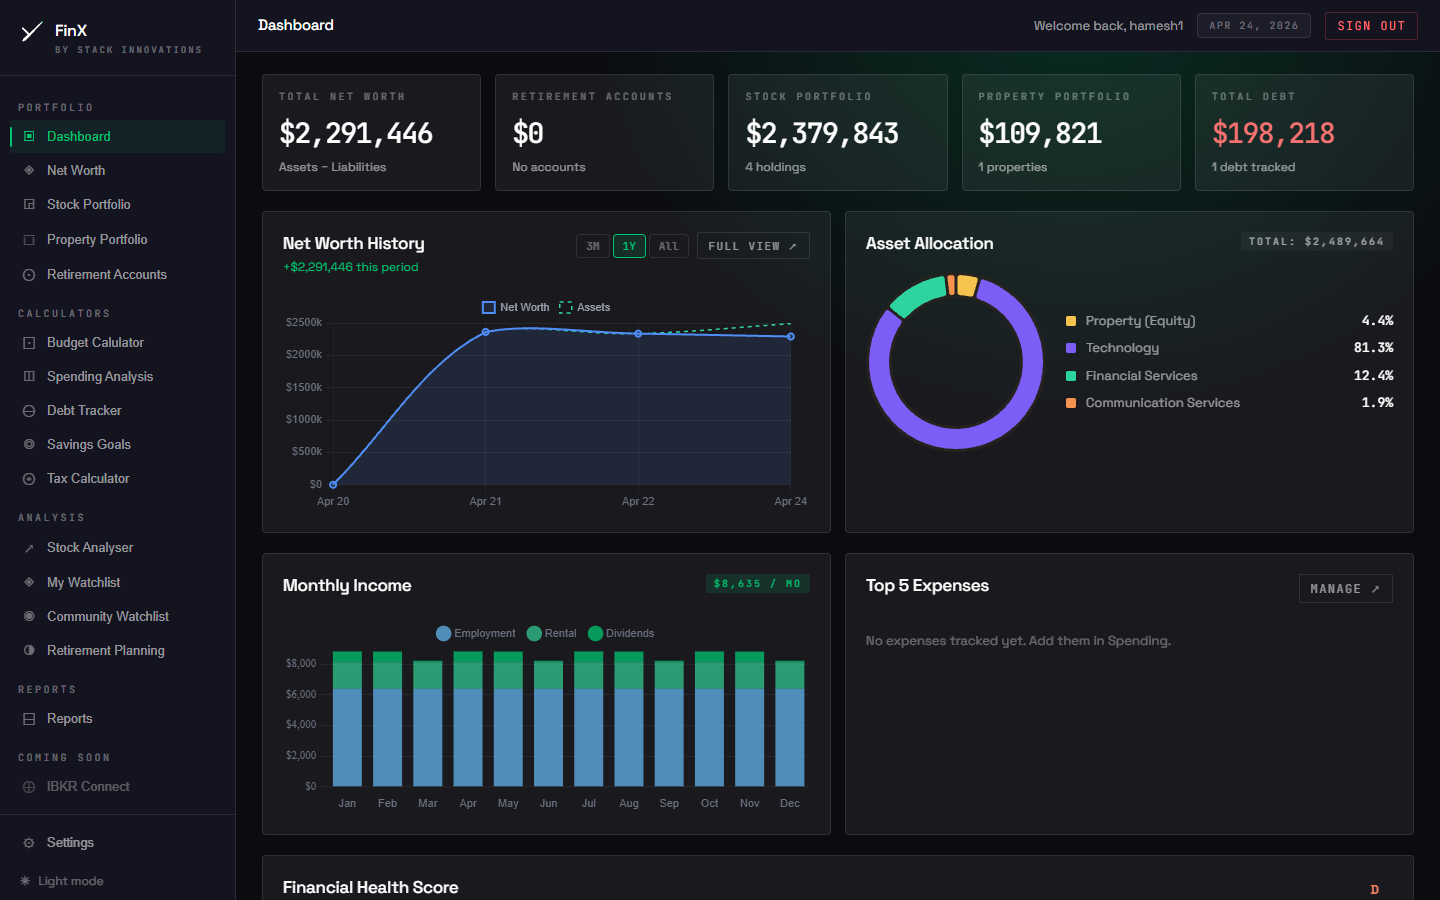Image resolution: width=1440 pixels, height=900 pixels.
Task: Click the Savings Goals sidebar icon
Action: pyautogui.click(x=29, y=444)
